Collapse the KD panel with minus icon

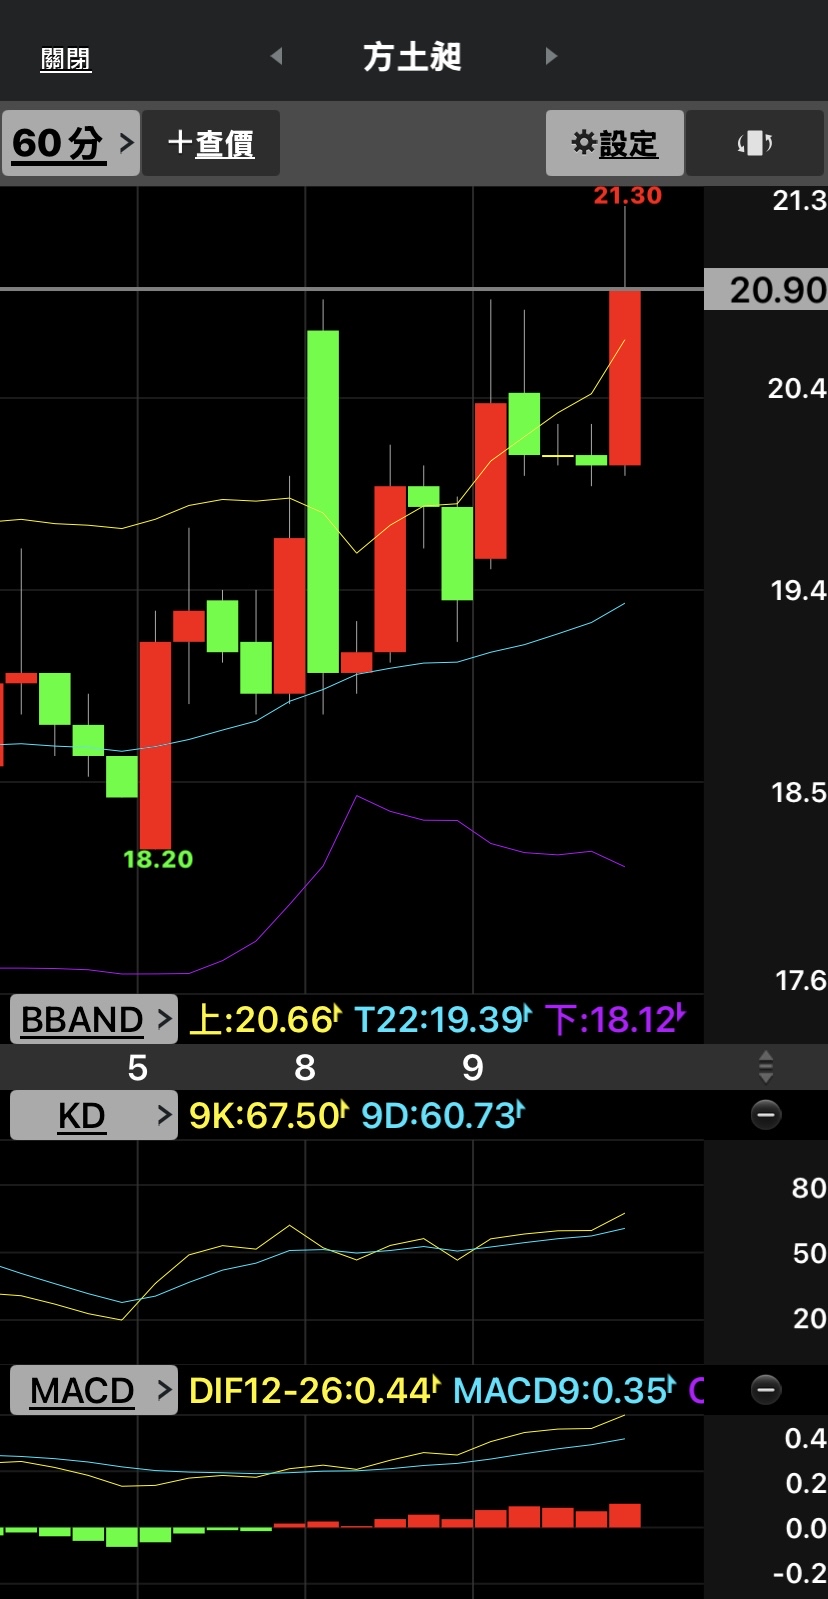point(766,1114)
